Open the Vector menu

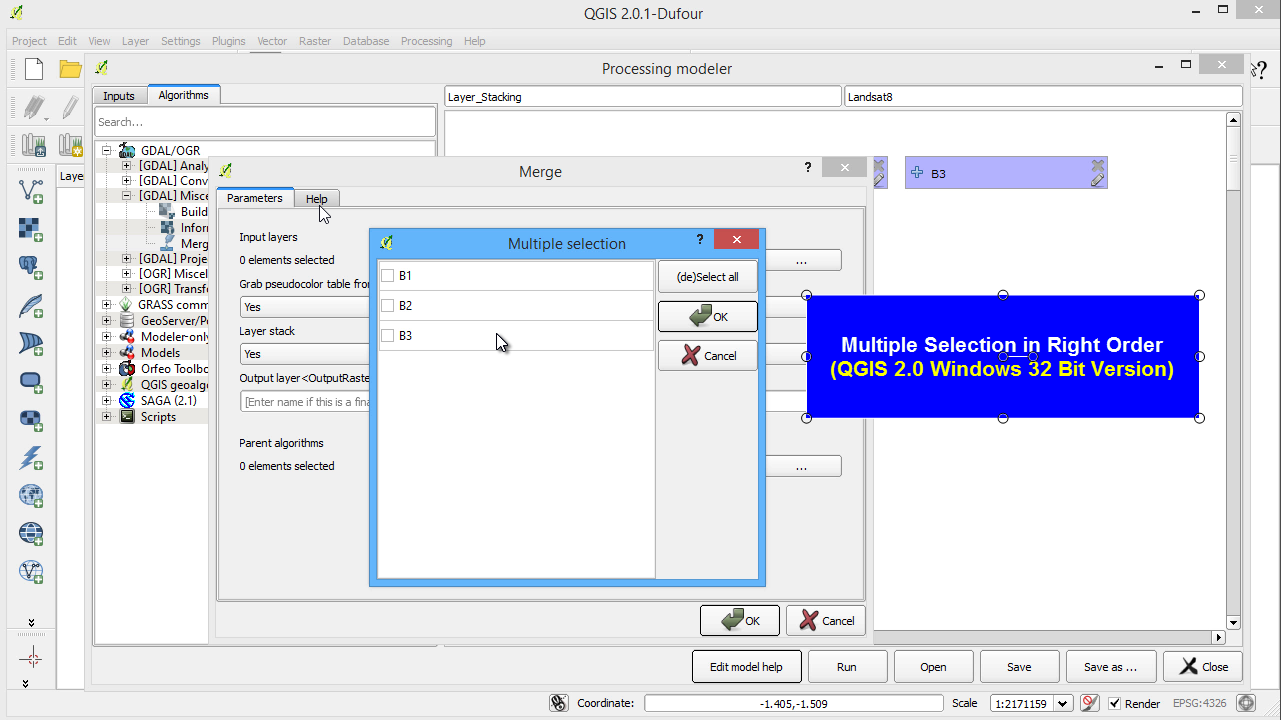pos(272,41)
